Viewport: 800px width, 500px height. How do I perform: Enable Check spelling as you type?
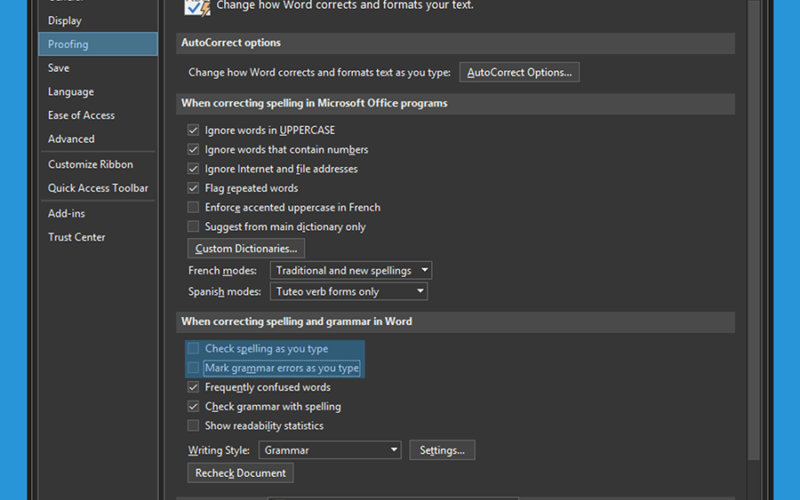[x=193, y=348]
